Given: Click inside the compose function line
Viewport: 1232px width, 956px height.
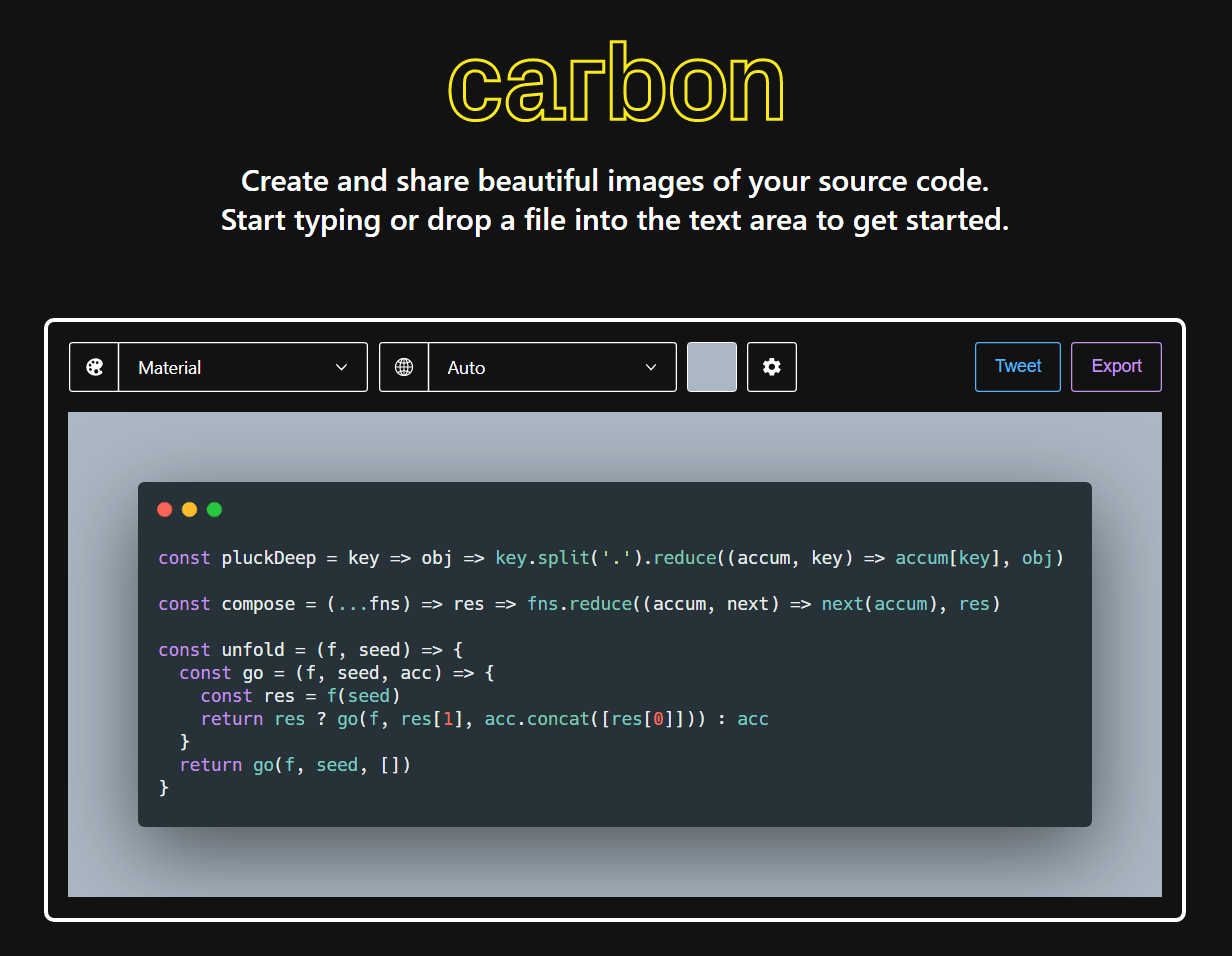Looking at the screenshot, I should (x=579, y=604).
